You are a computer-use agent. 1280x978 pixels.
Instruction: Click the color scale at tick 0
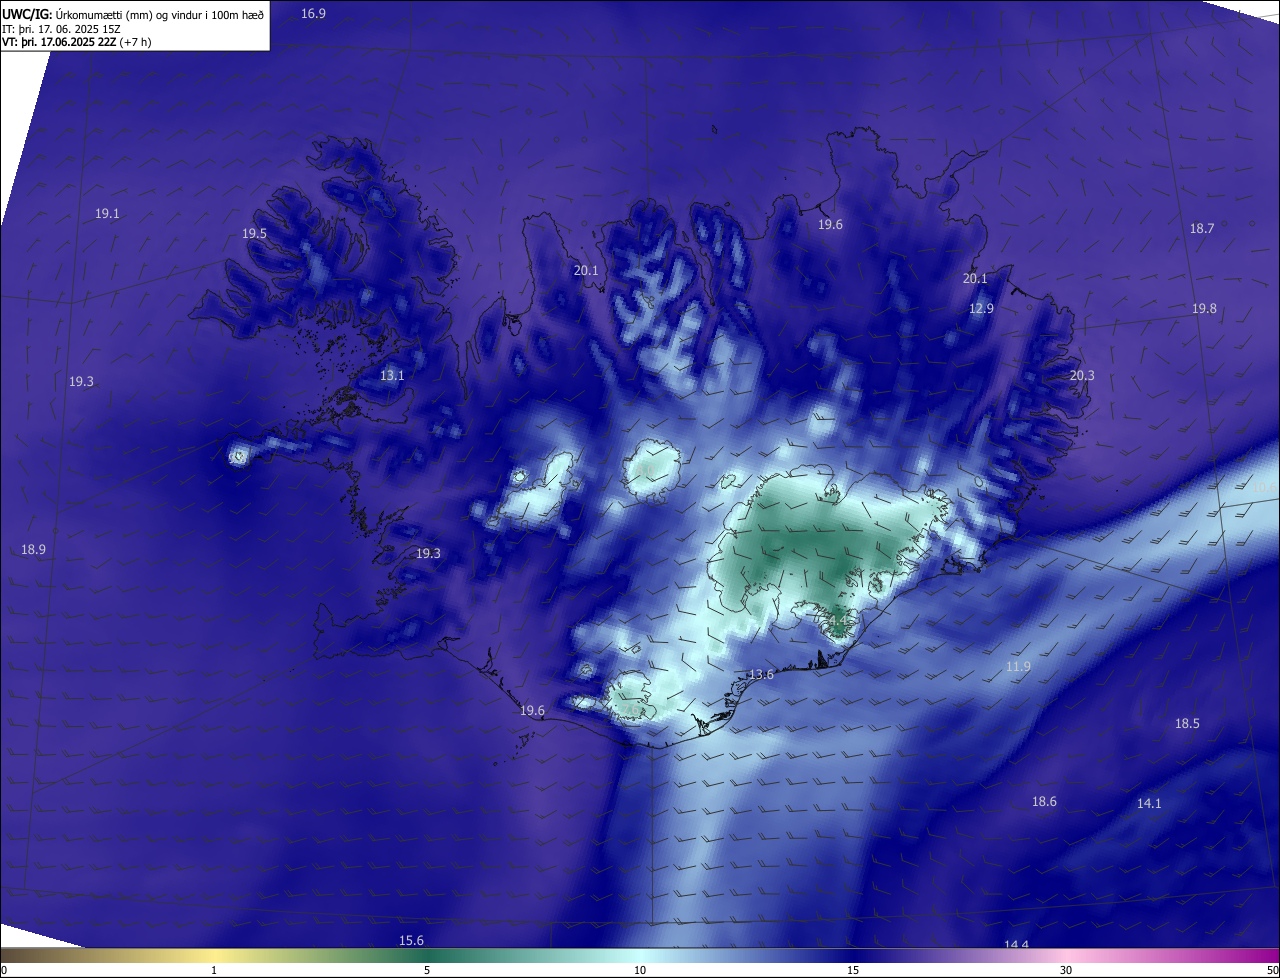(3, 970)
